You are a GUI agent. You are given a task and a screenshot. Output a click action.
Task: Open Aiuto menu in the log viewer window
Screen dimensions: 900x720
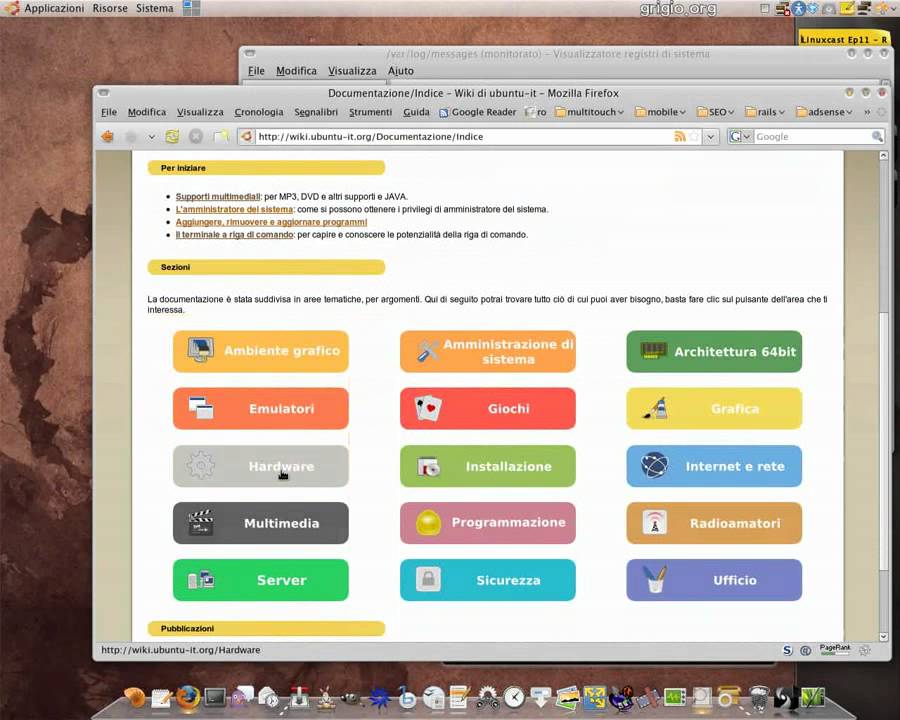pos(401,71)
